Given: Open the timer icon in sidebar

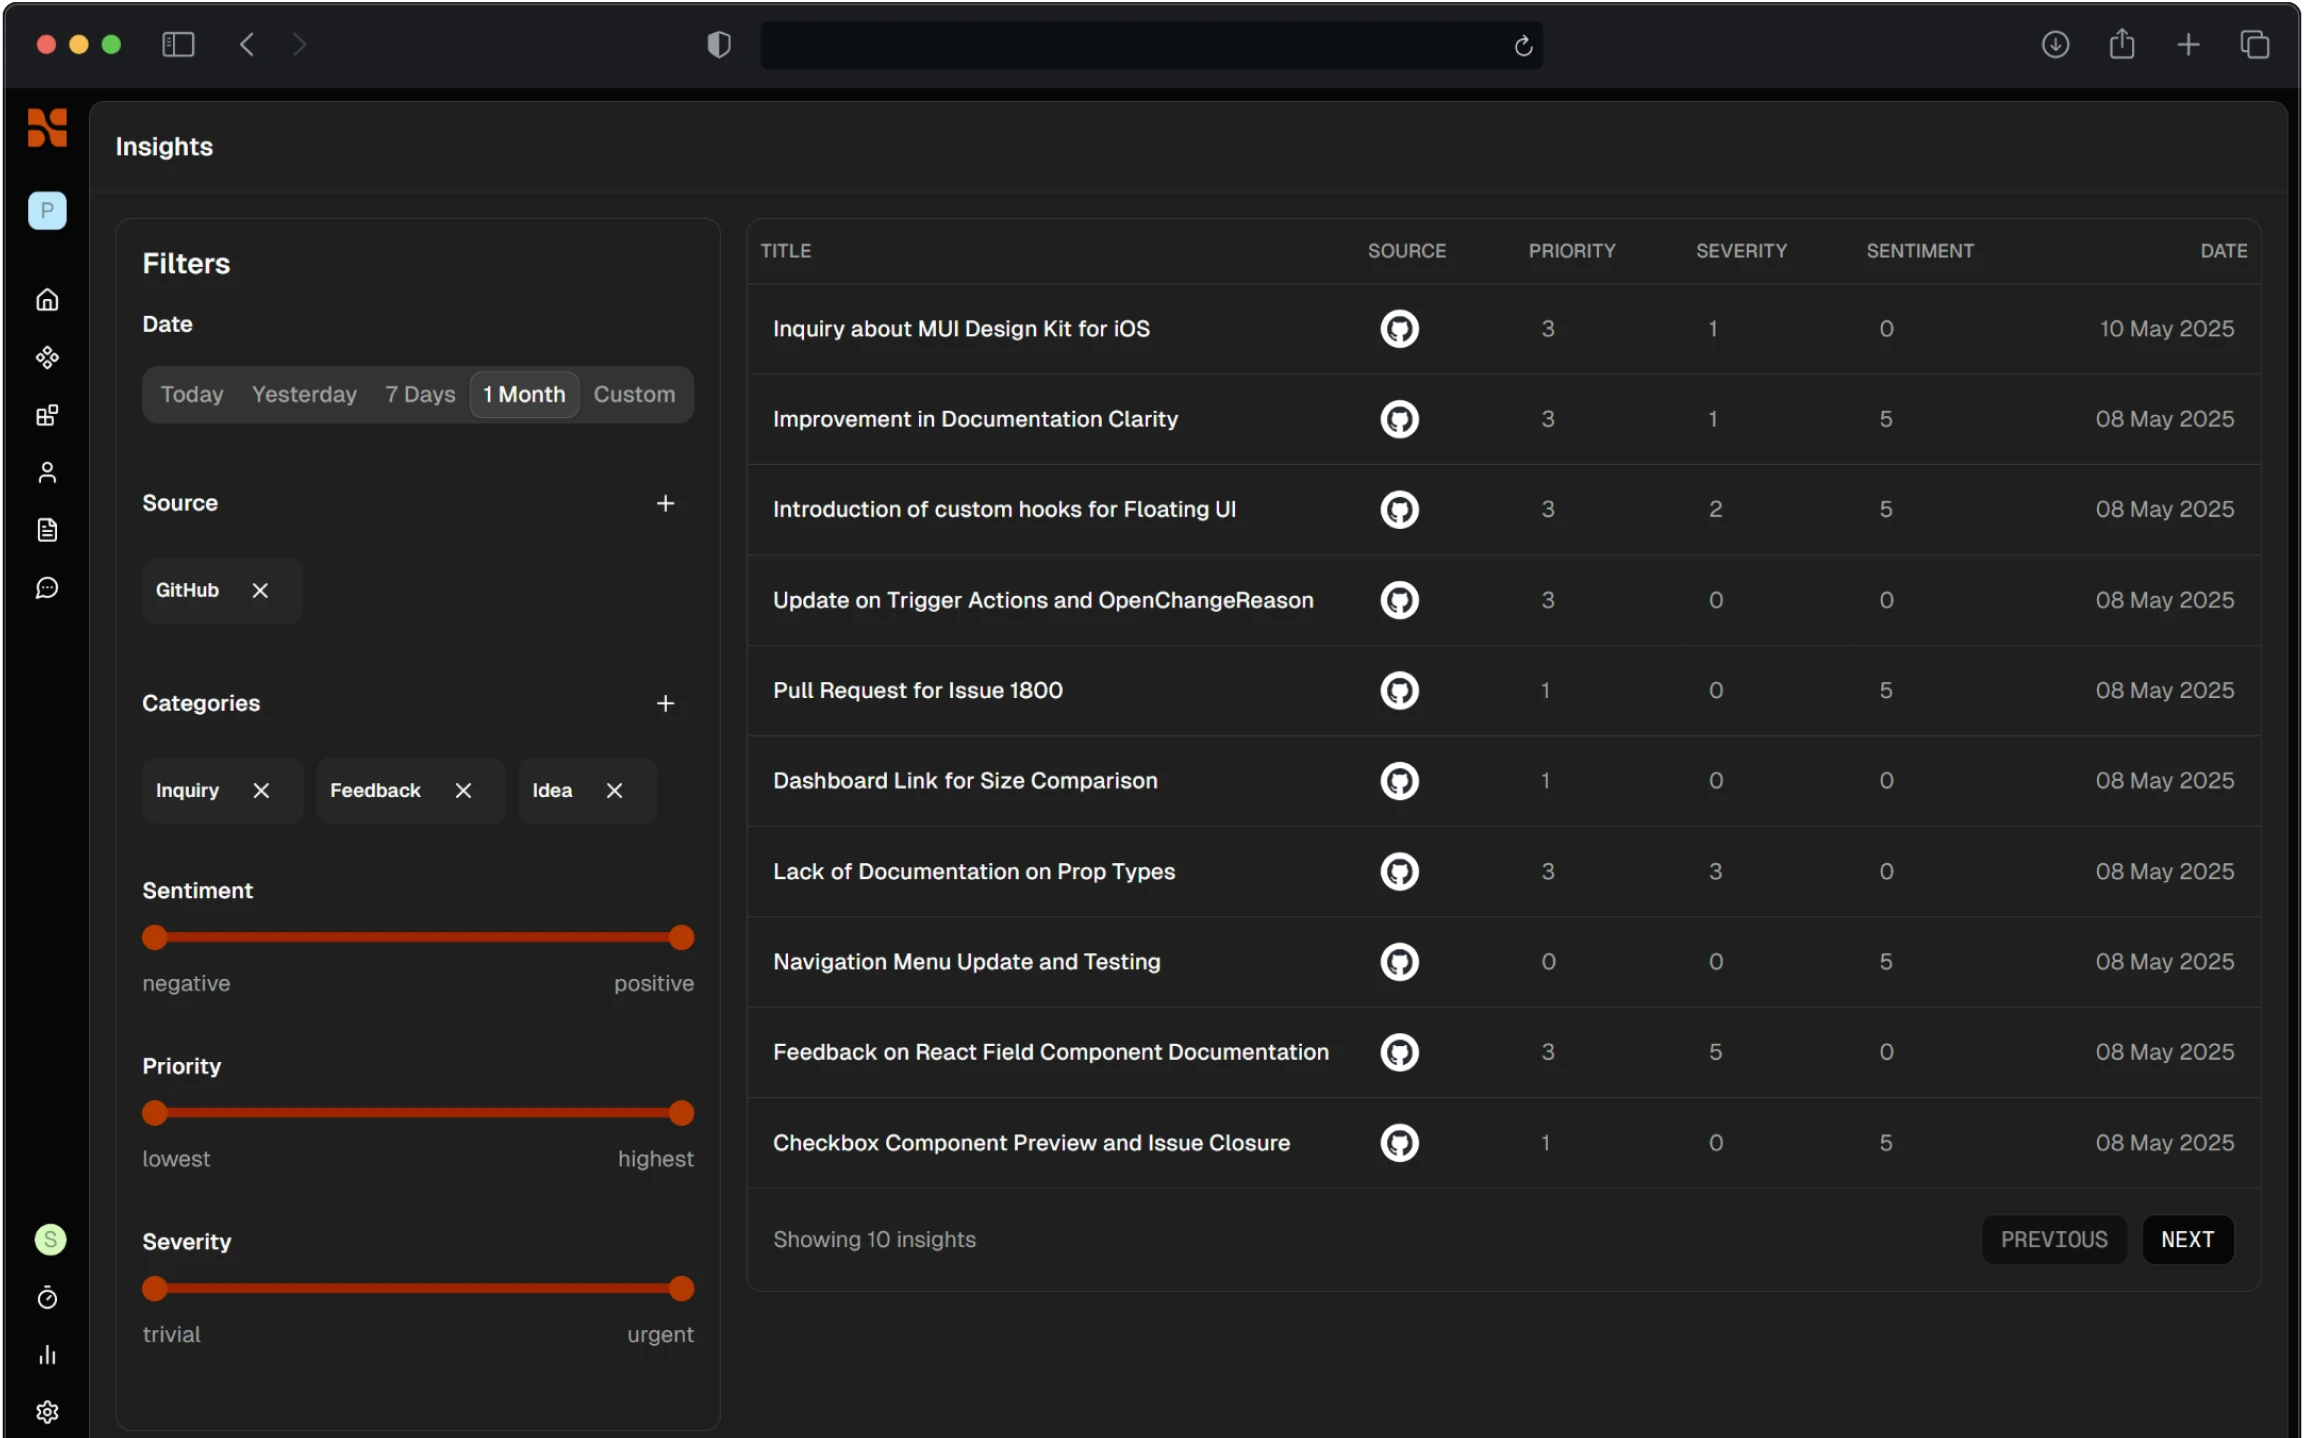Looking at the screenshot, I should tap(47, 1298).
